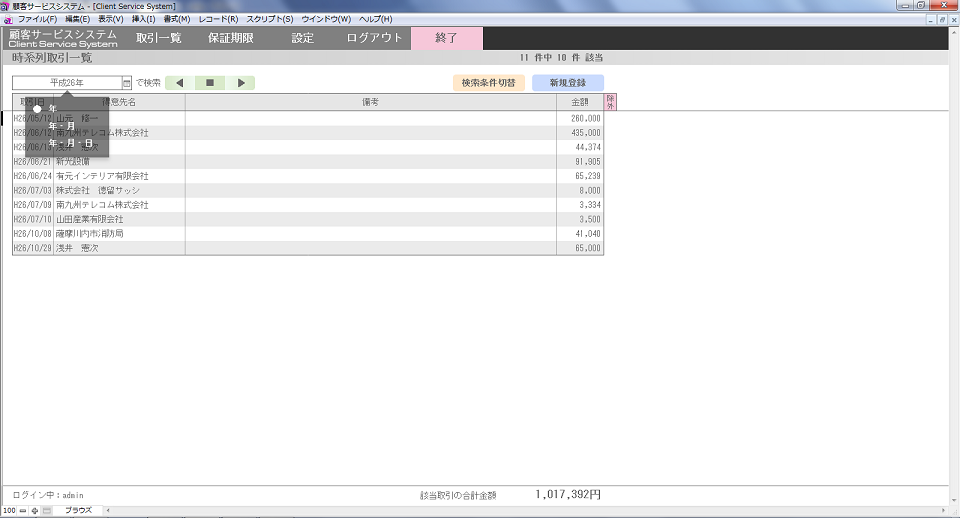Open the 設定 tab

302,38
